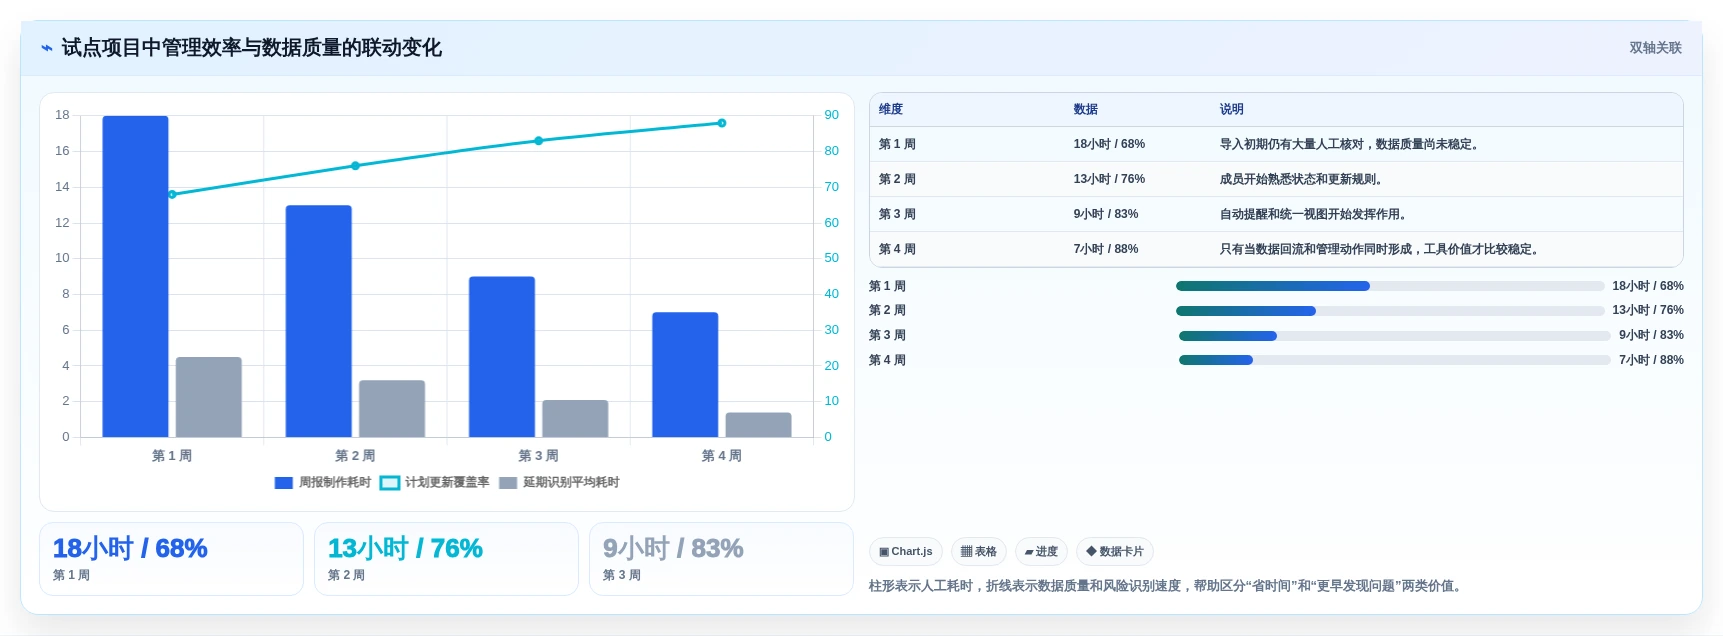1723x636 pixels.
Task: Click the 第 2 周 progress bar
Action: coord(1390,311)
